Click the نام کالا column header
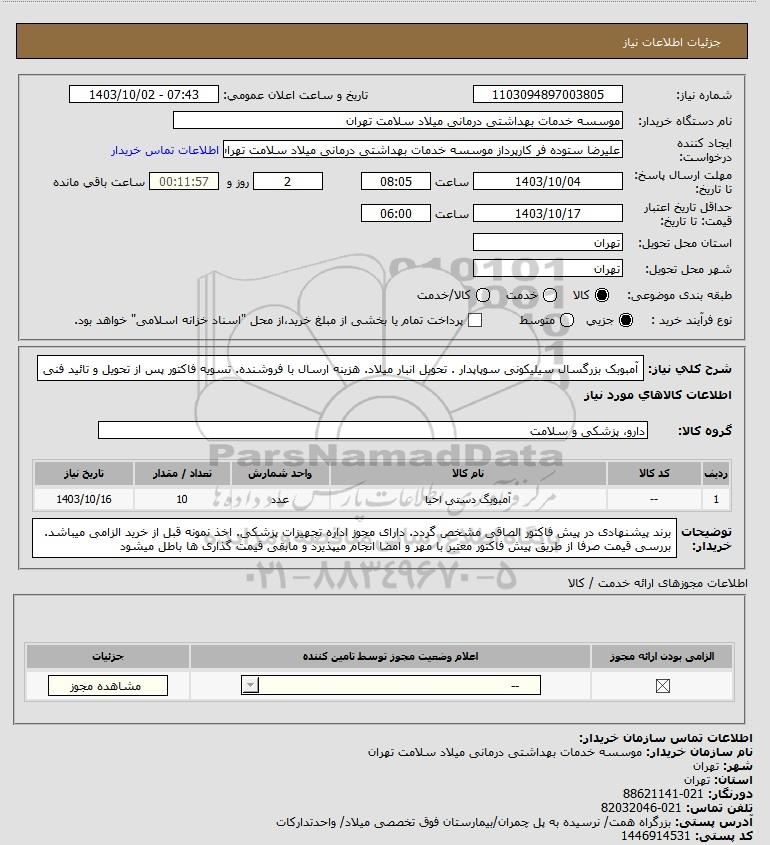Screen dimensions: 770x845 468,473
